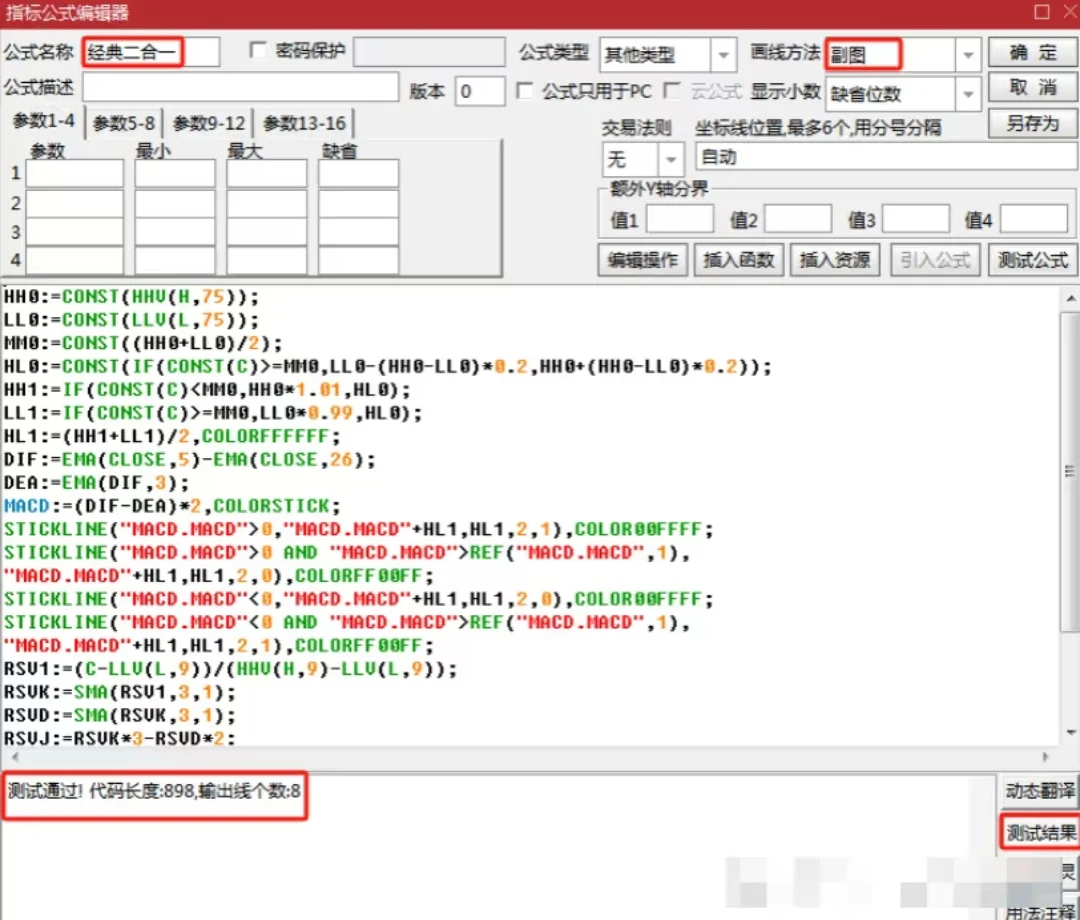Viewport: 1080px width, 920px height.
Task: Click the 插入函数 insert function button
Action: 739,260
